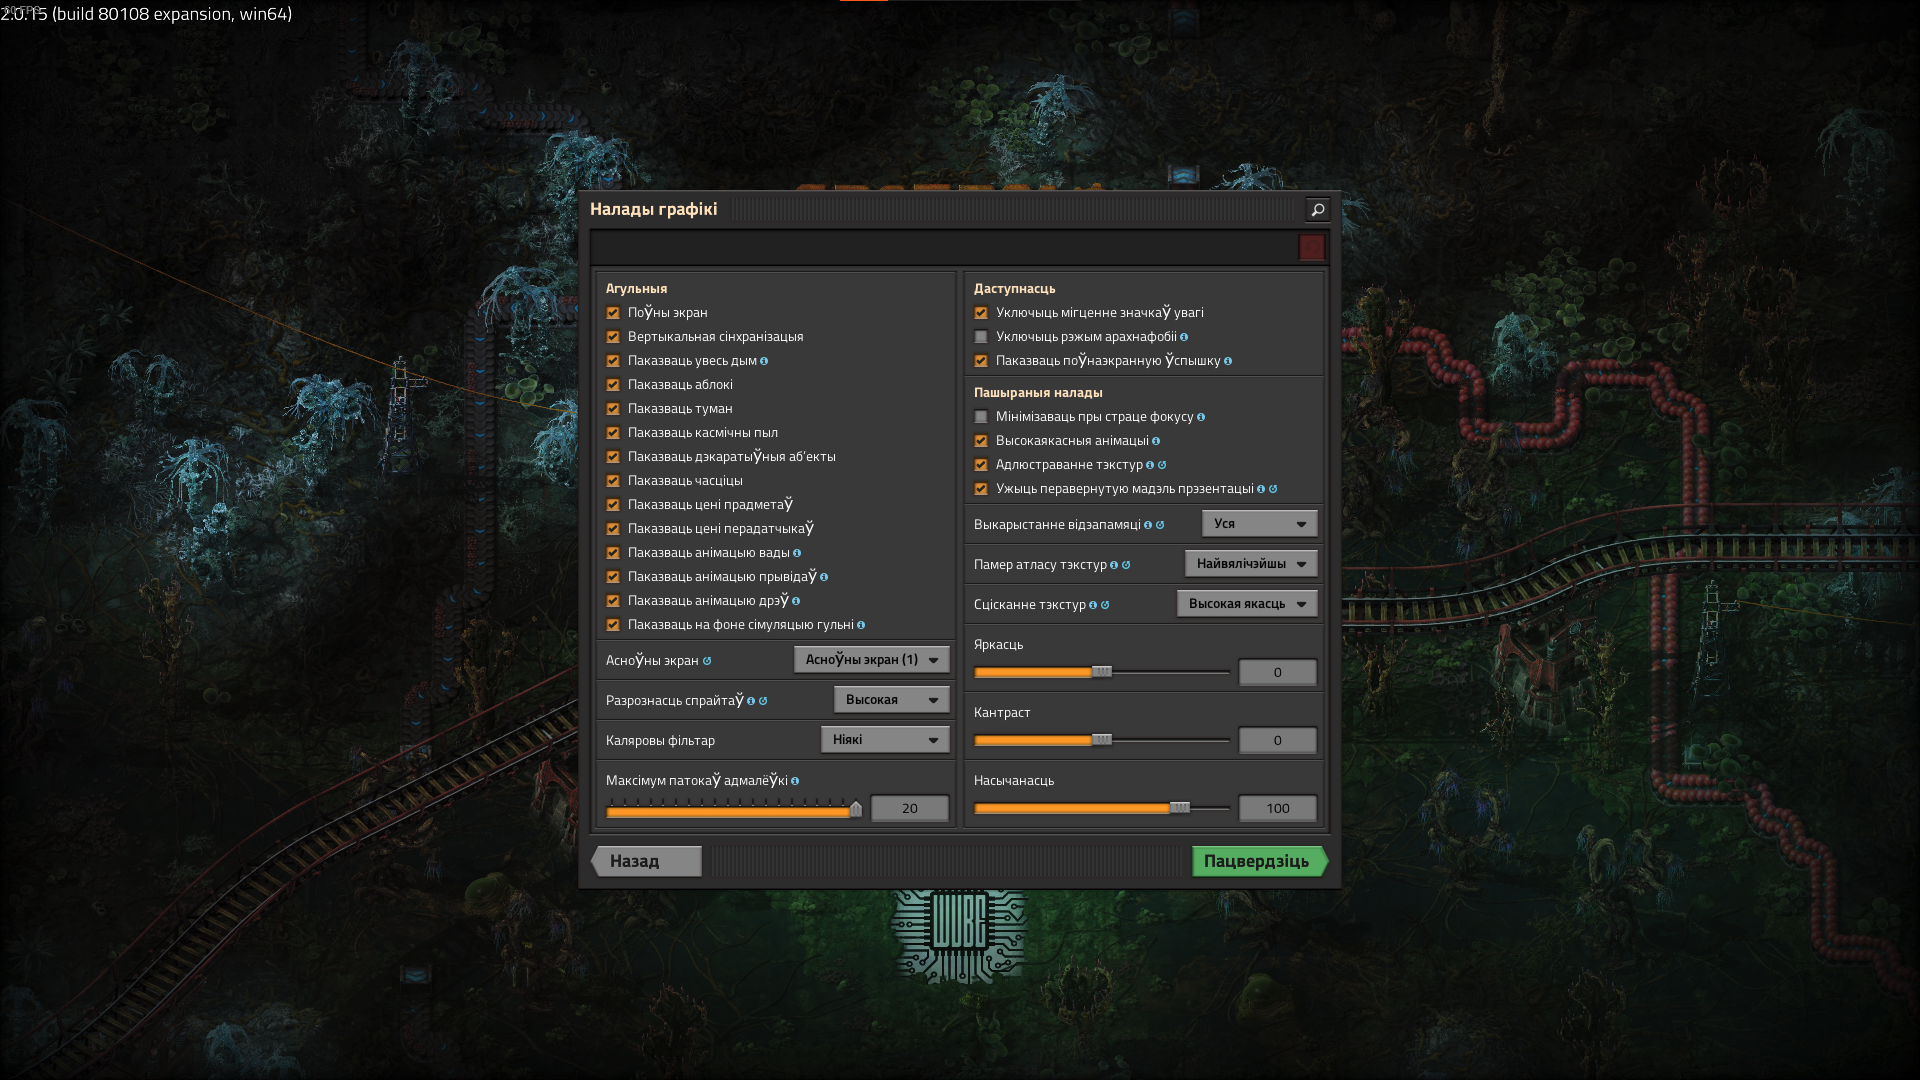Click restart icon next to Асноўны экран label
1920x1080 pixels.
click(x=707, y=661)
